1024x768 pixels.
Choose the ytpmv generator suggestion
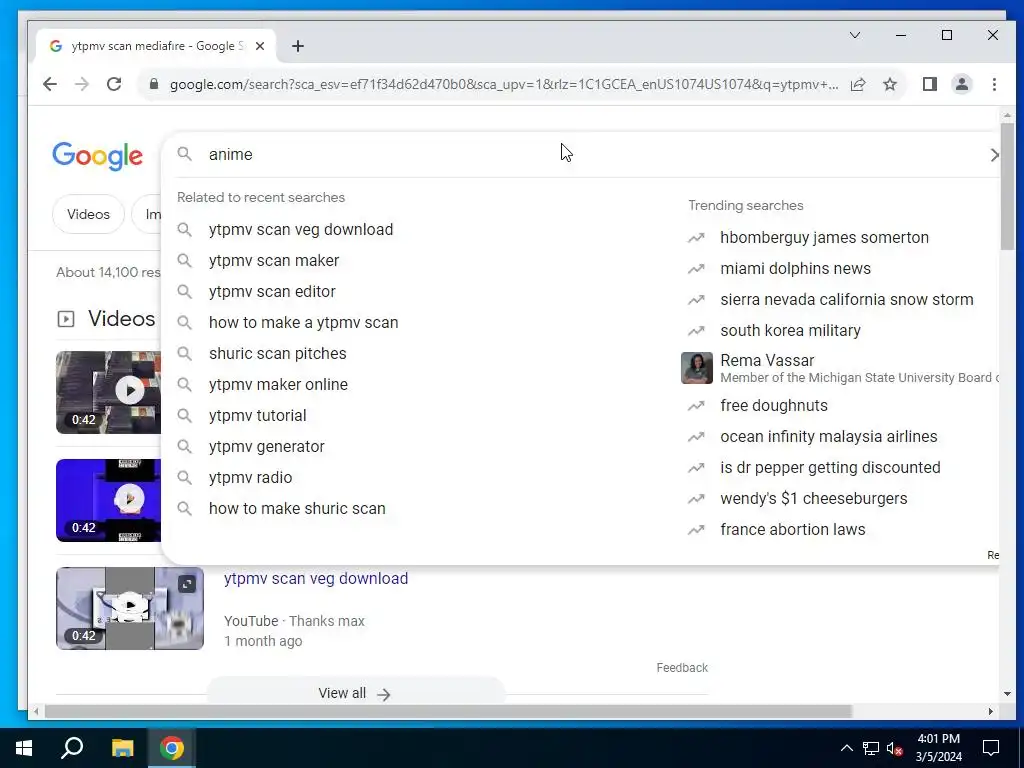[x=266, y=447]
